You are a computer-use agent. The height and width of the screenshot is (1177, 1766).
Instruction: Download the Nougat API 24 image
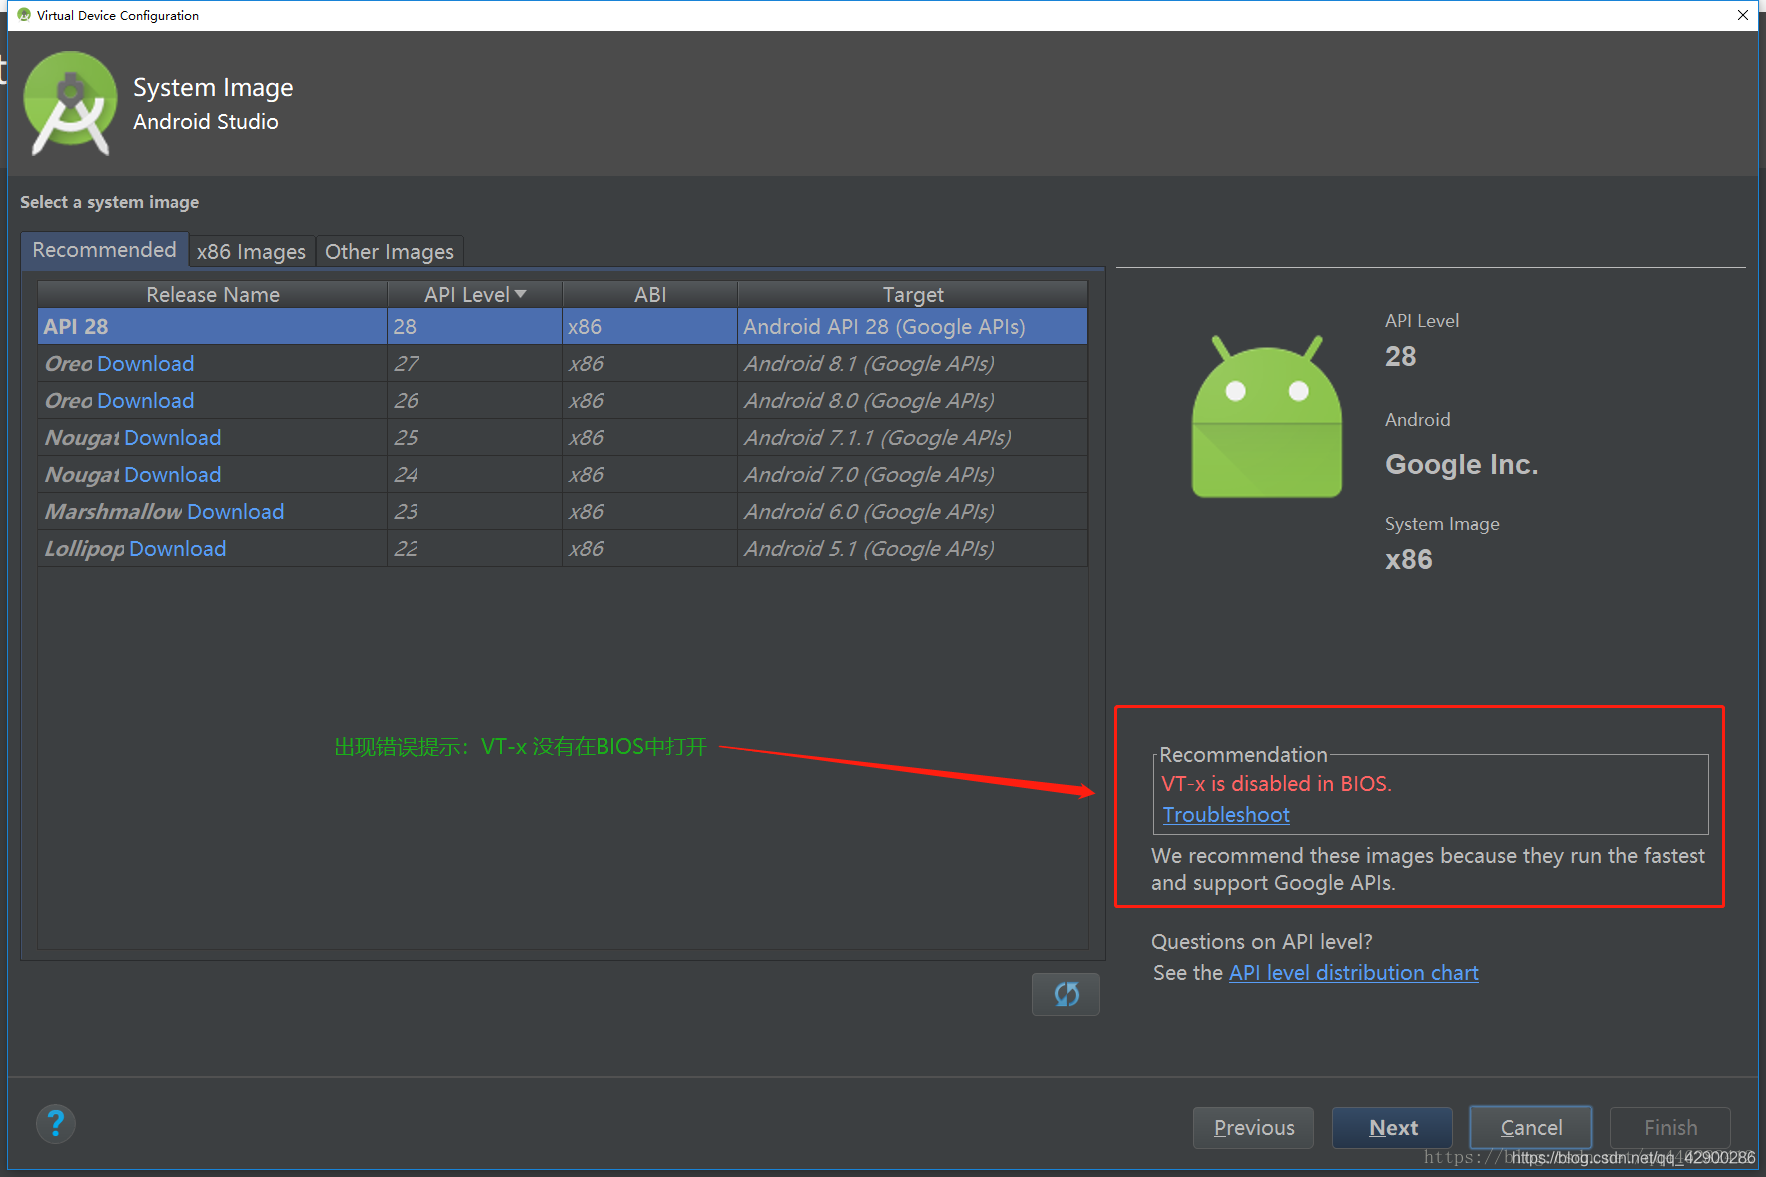tap(173, 475)
